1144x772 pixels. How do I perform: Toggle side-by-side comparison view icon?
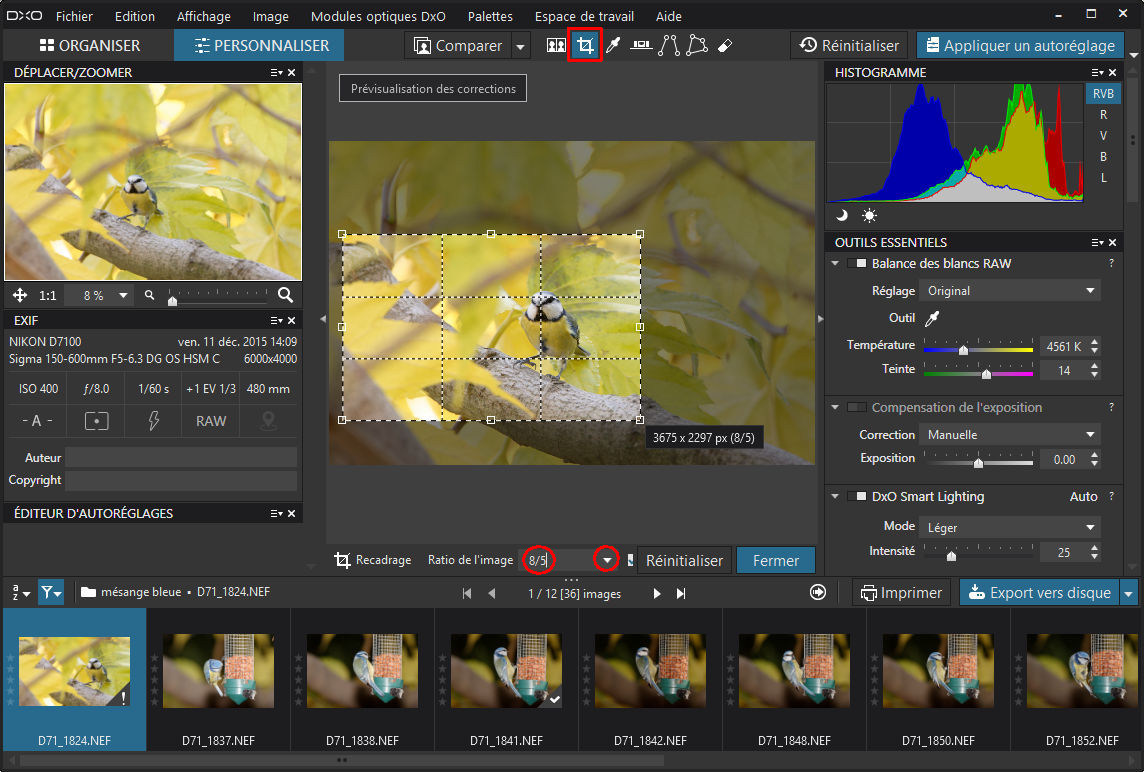556,45
